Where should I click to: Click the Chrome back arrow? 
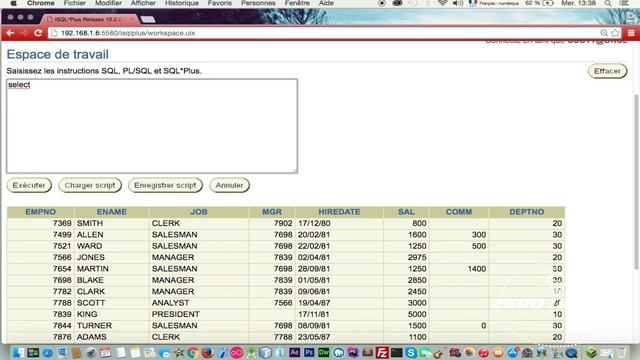click(x=10, y=33)
